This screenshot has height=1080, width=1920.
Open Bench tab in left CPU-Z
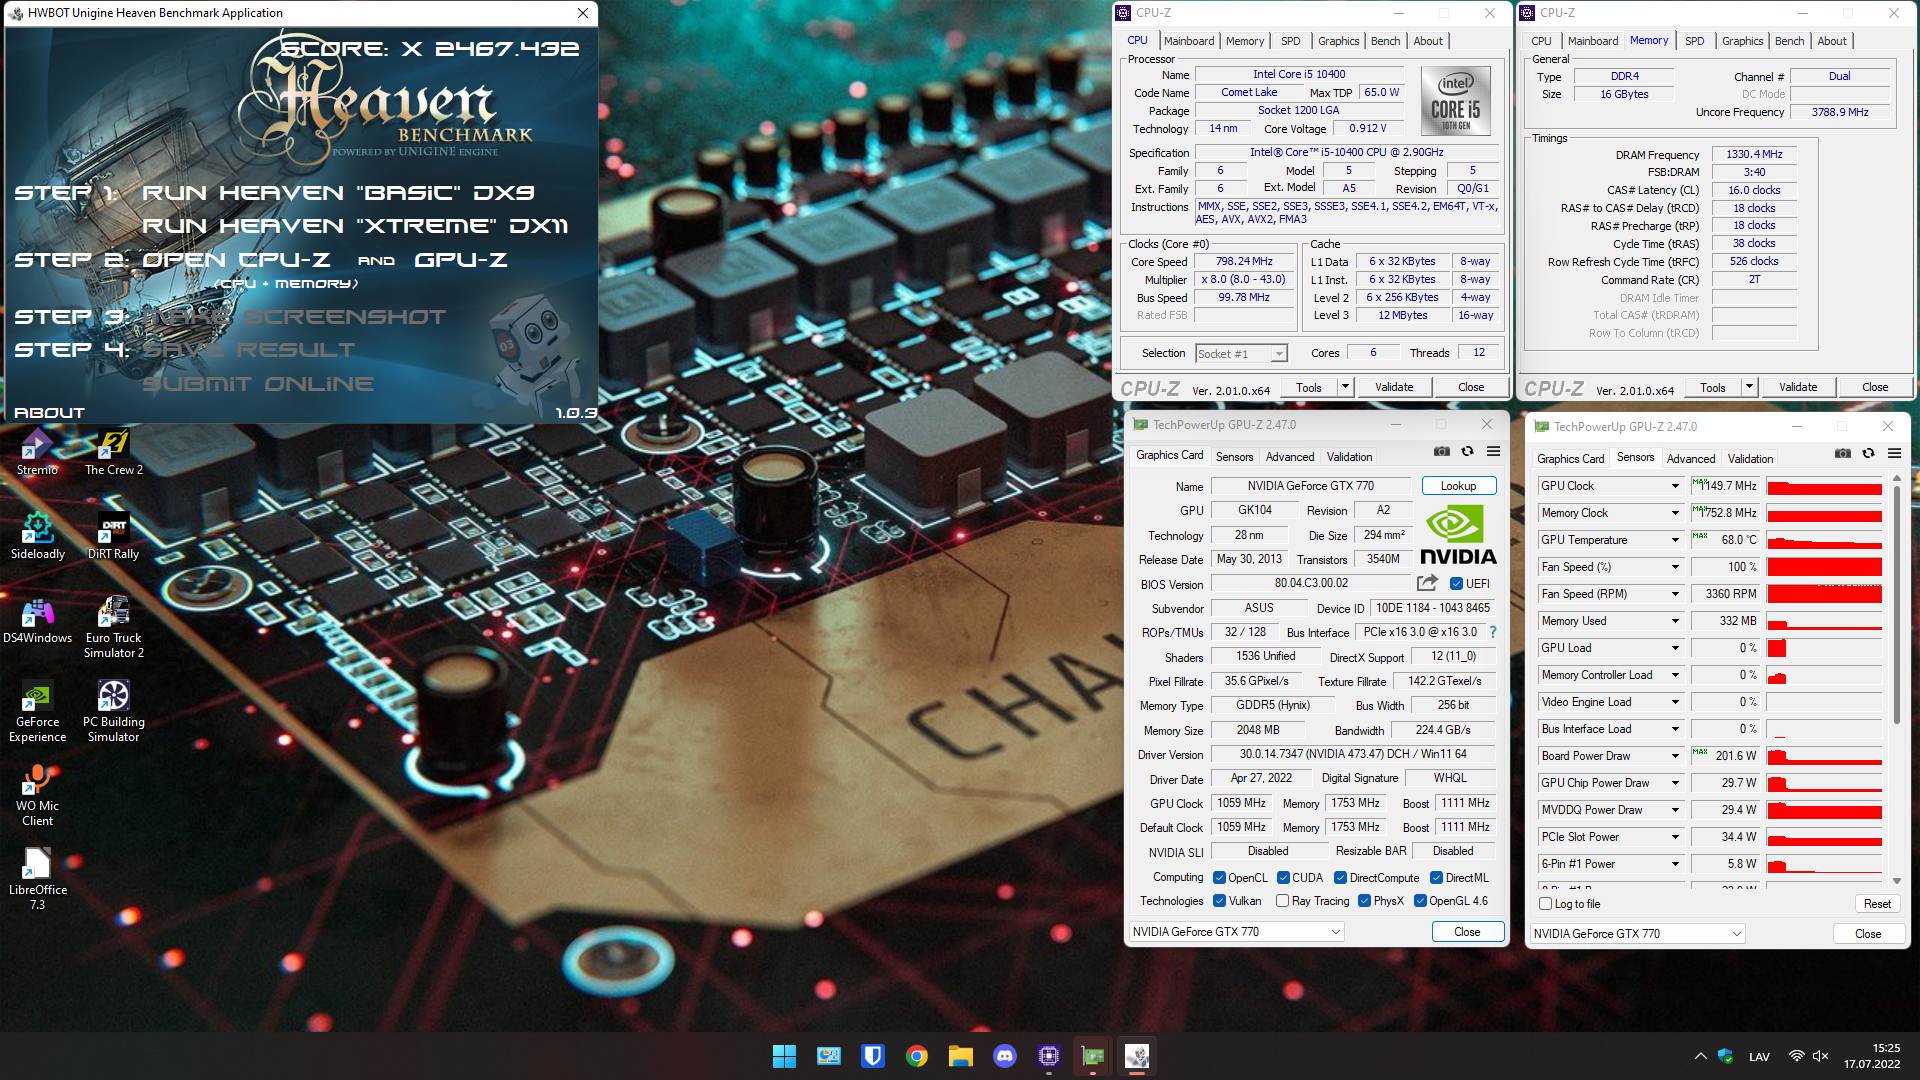pos(1385,41)
